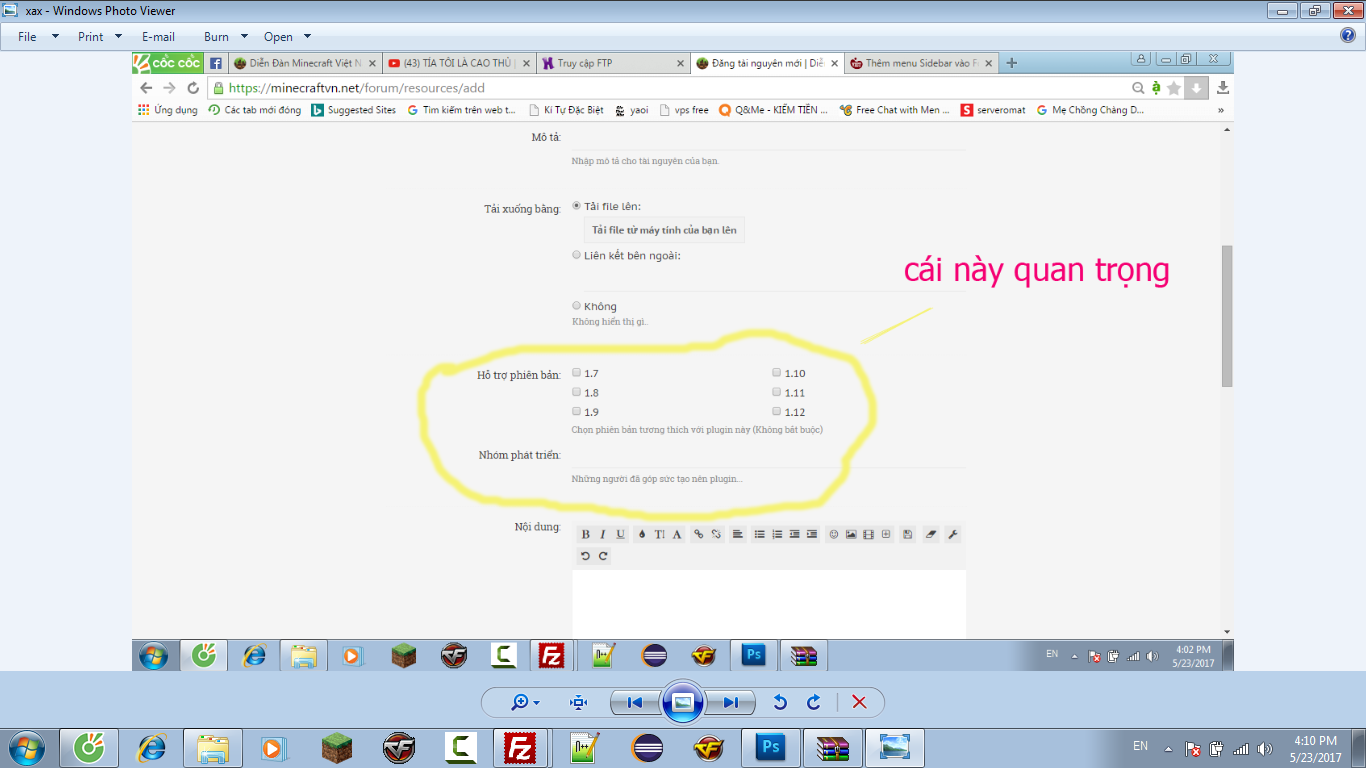Insert a link with the chain icon
Image resolution: width=1366 pixels, height=768 pixels.
coord(699,534)
